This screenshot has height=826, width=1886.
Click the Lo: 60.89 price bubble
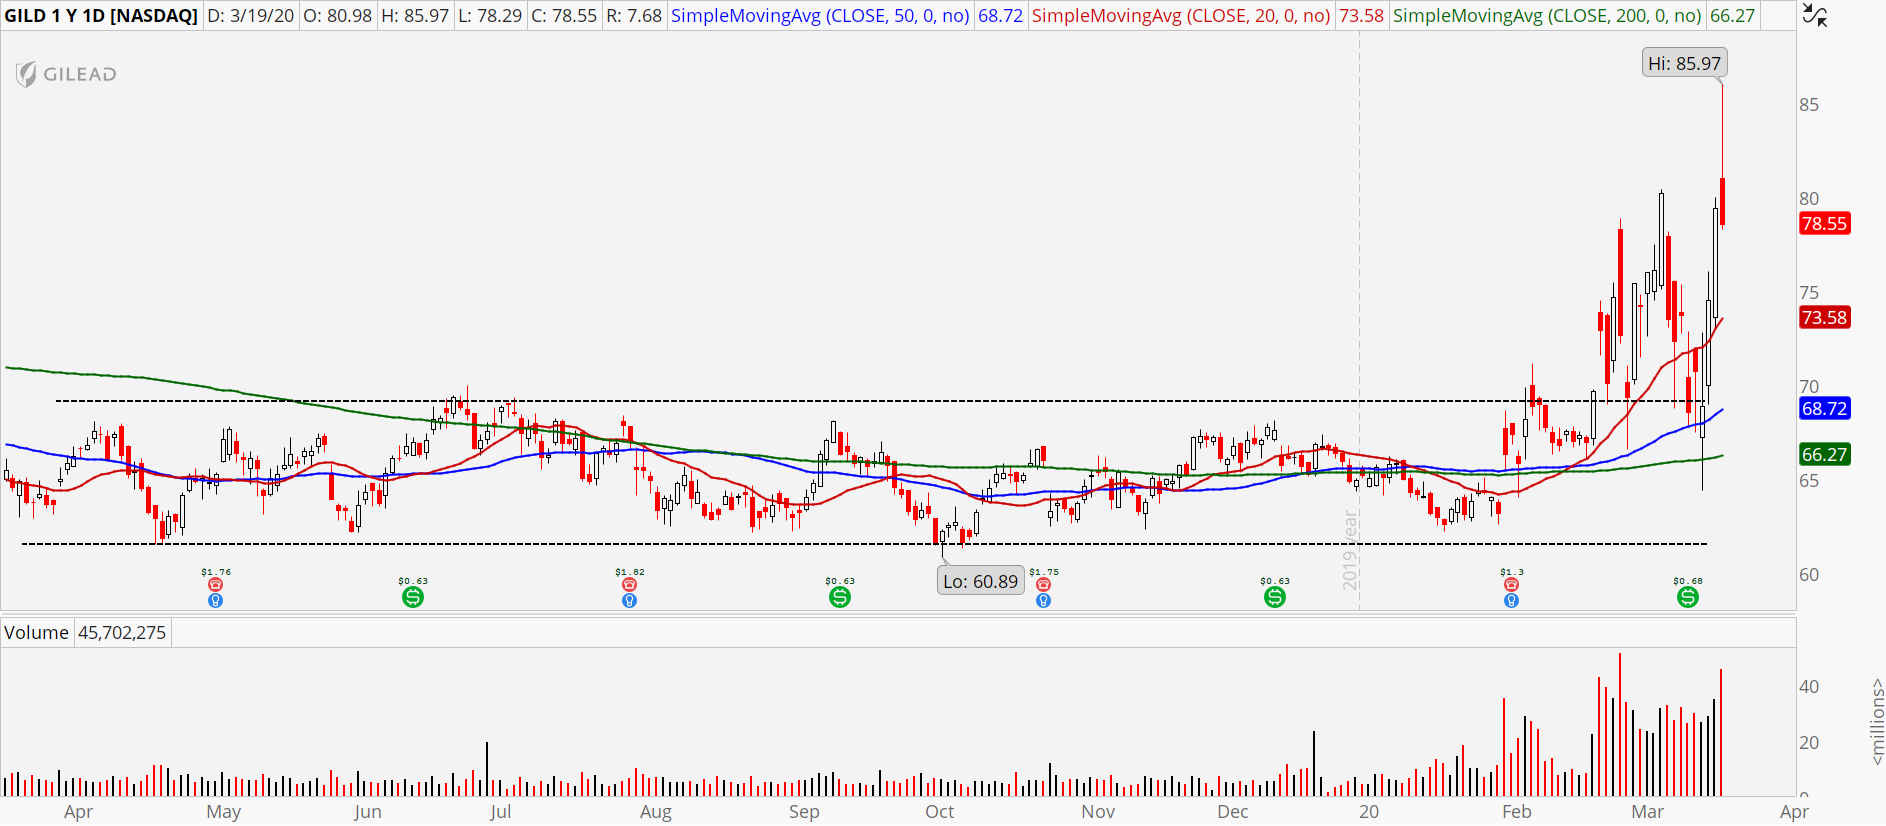click(981, 581)
